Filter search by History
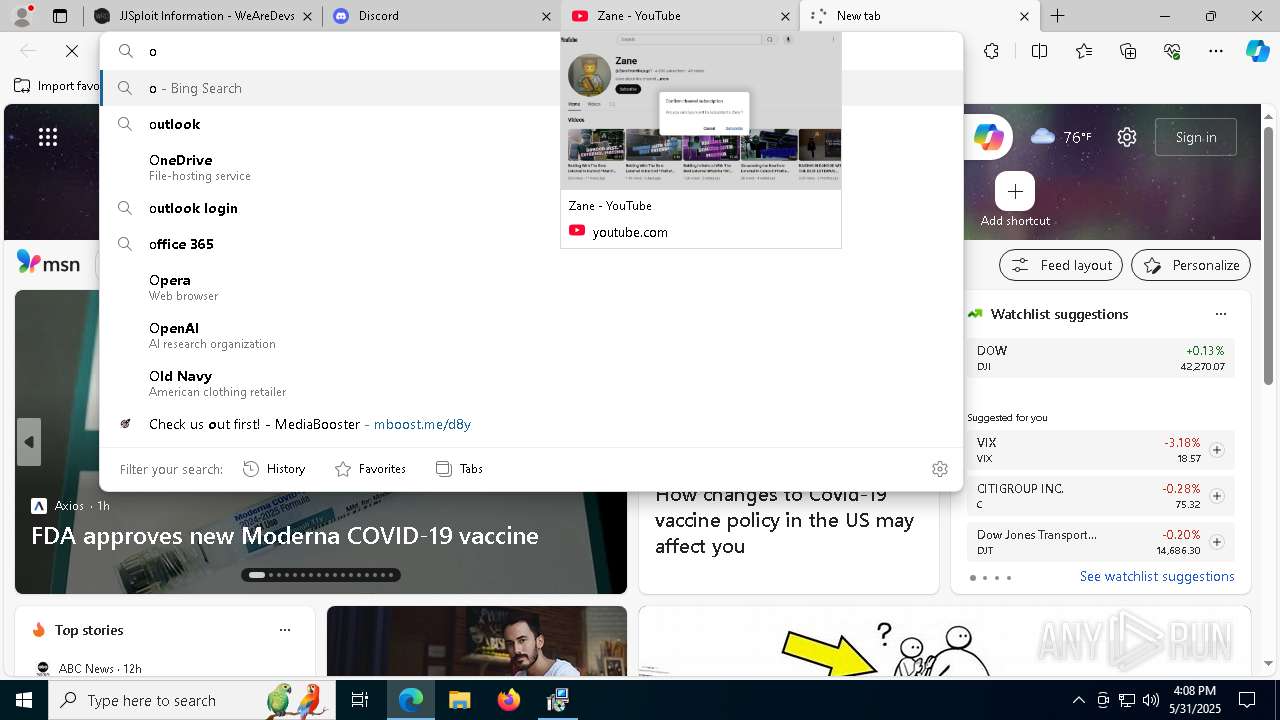Screen dimensions: 1280x720 tap(274, 469)
